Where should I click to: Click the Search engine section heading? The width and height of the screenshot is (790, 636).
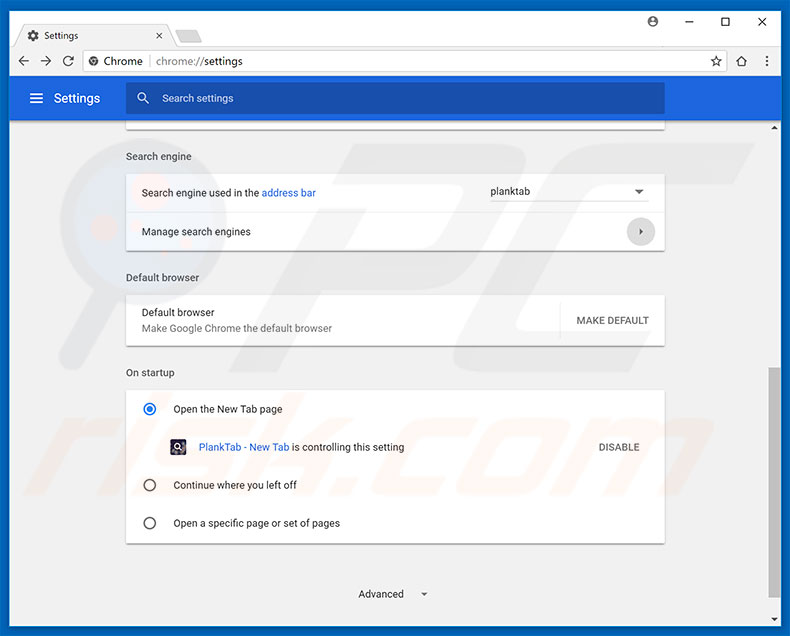(159, 157)
